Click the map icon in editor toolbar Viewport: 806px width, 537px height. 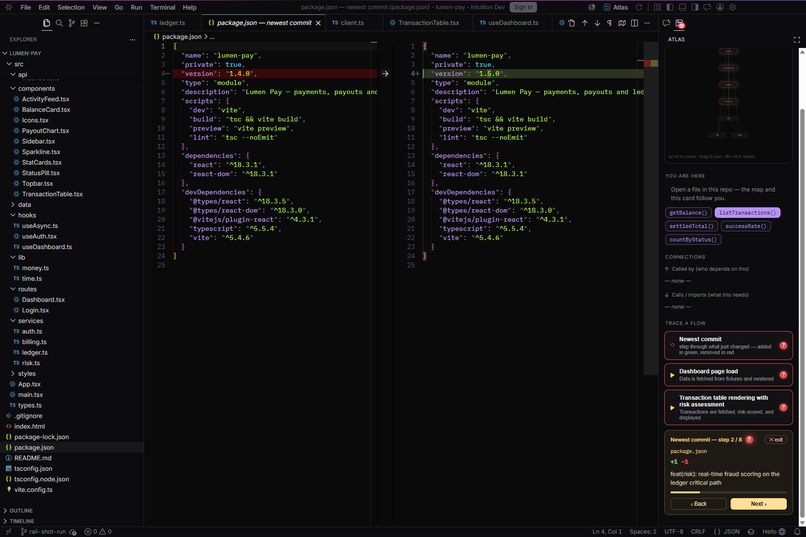point(622,23)
